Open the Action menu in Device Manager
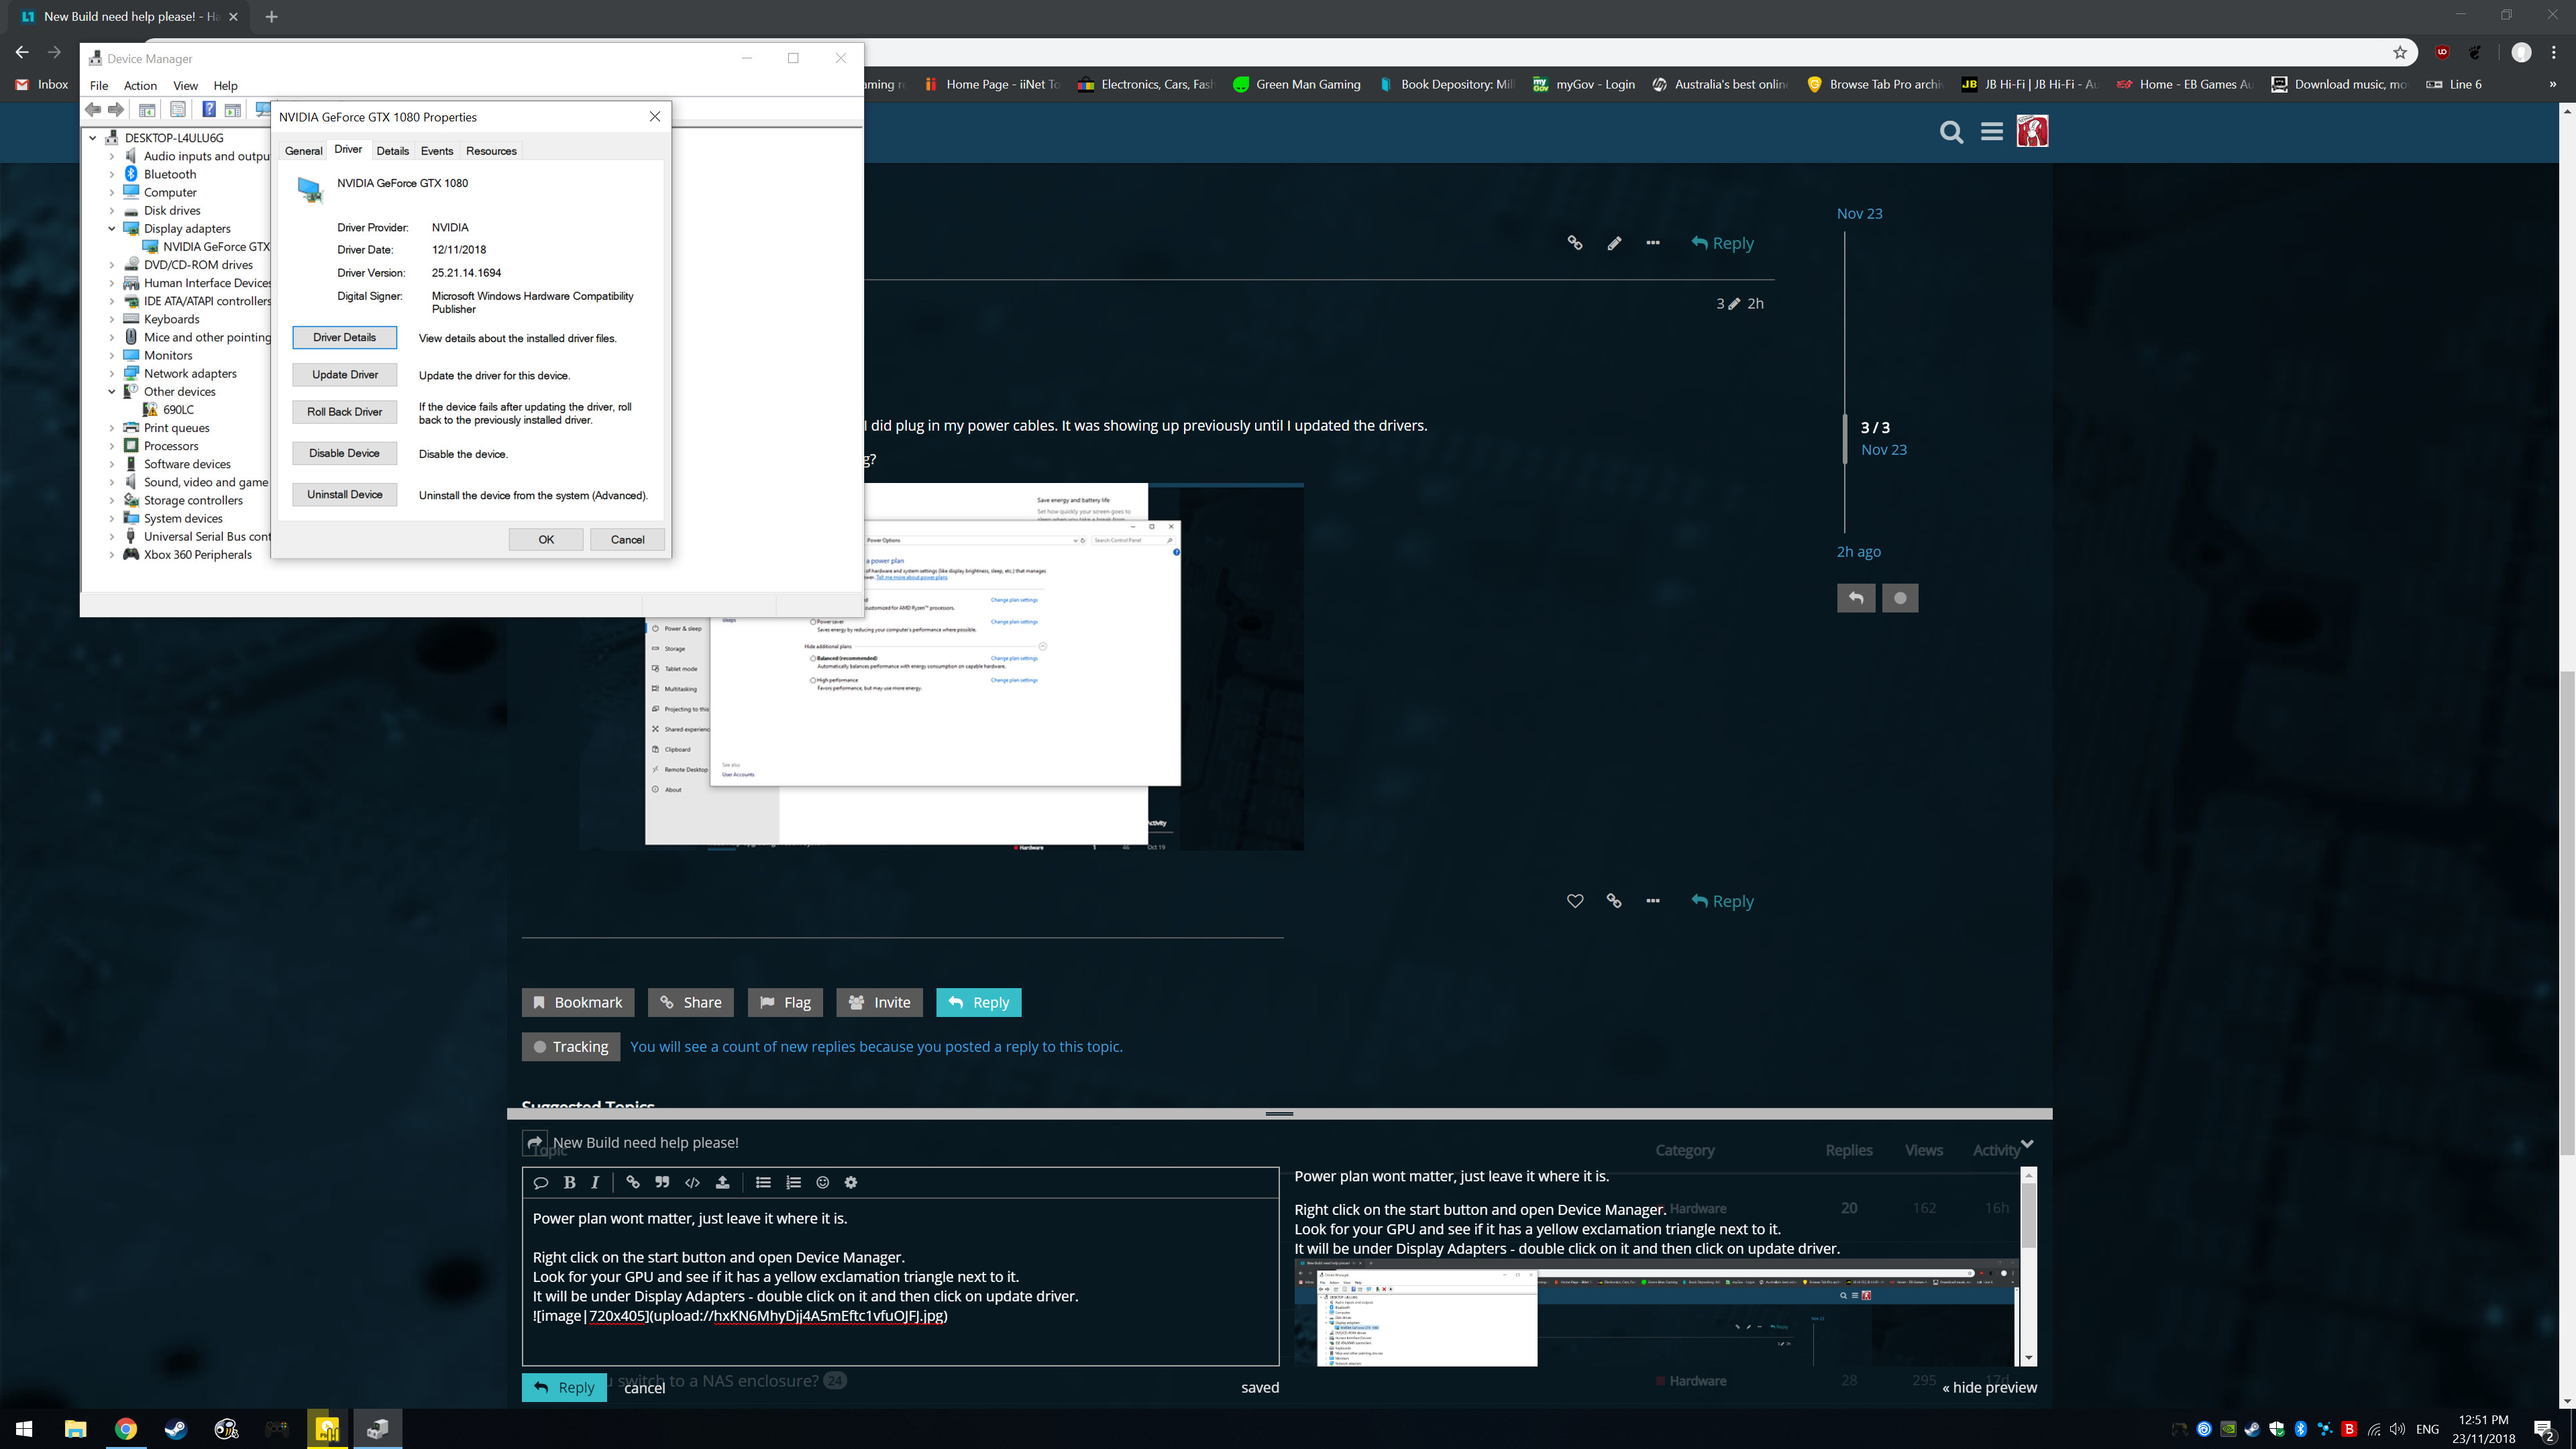This screenshot has height=1449, width=2576. 140,85
